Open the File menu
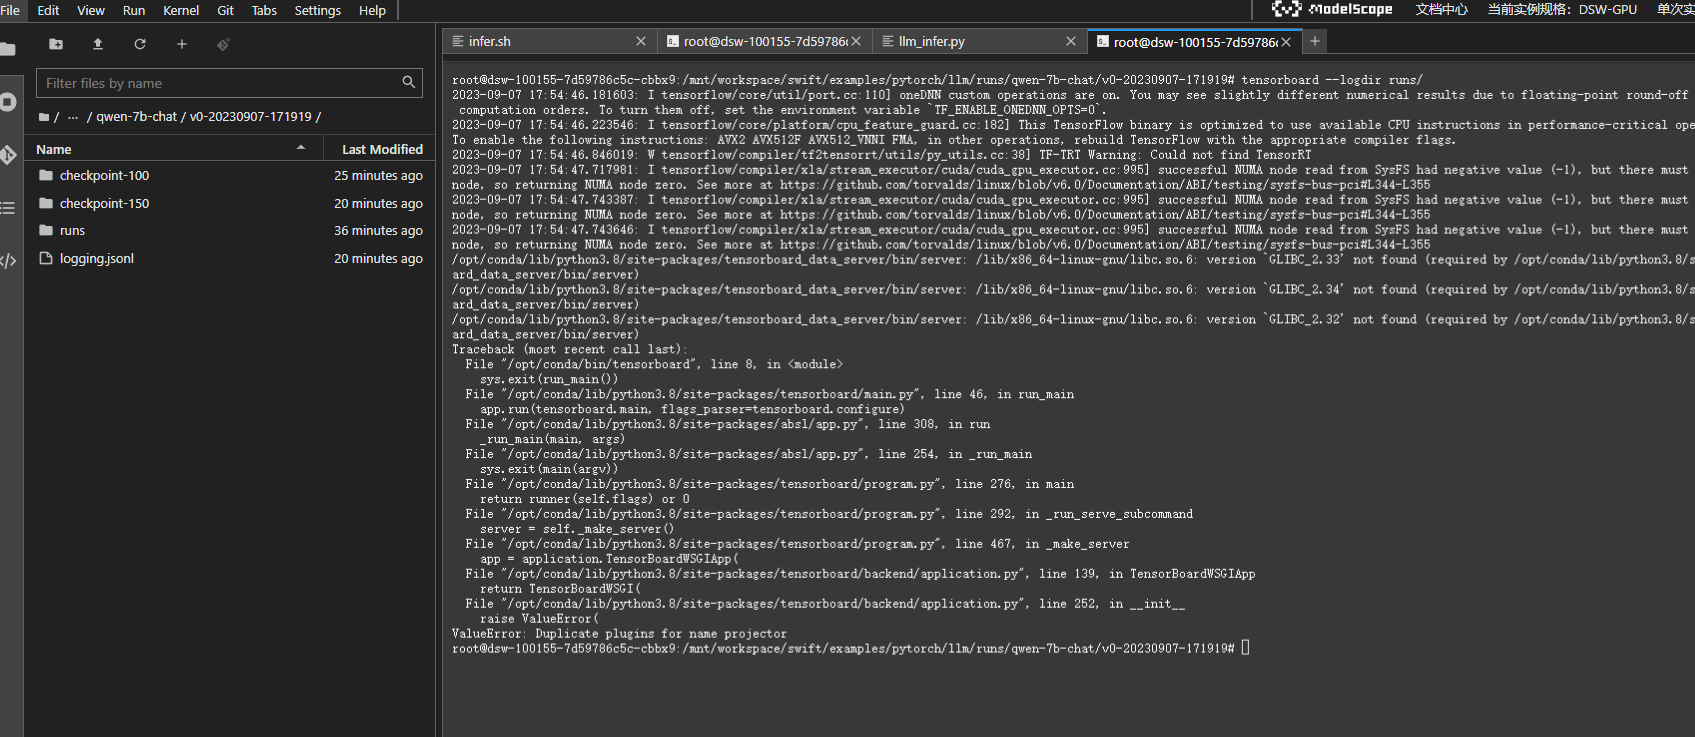The height and width of the screenshot is (737, 1695). 10,10
